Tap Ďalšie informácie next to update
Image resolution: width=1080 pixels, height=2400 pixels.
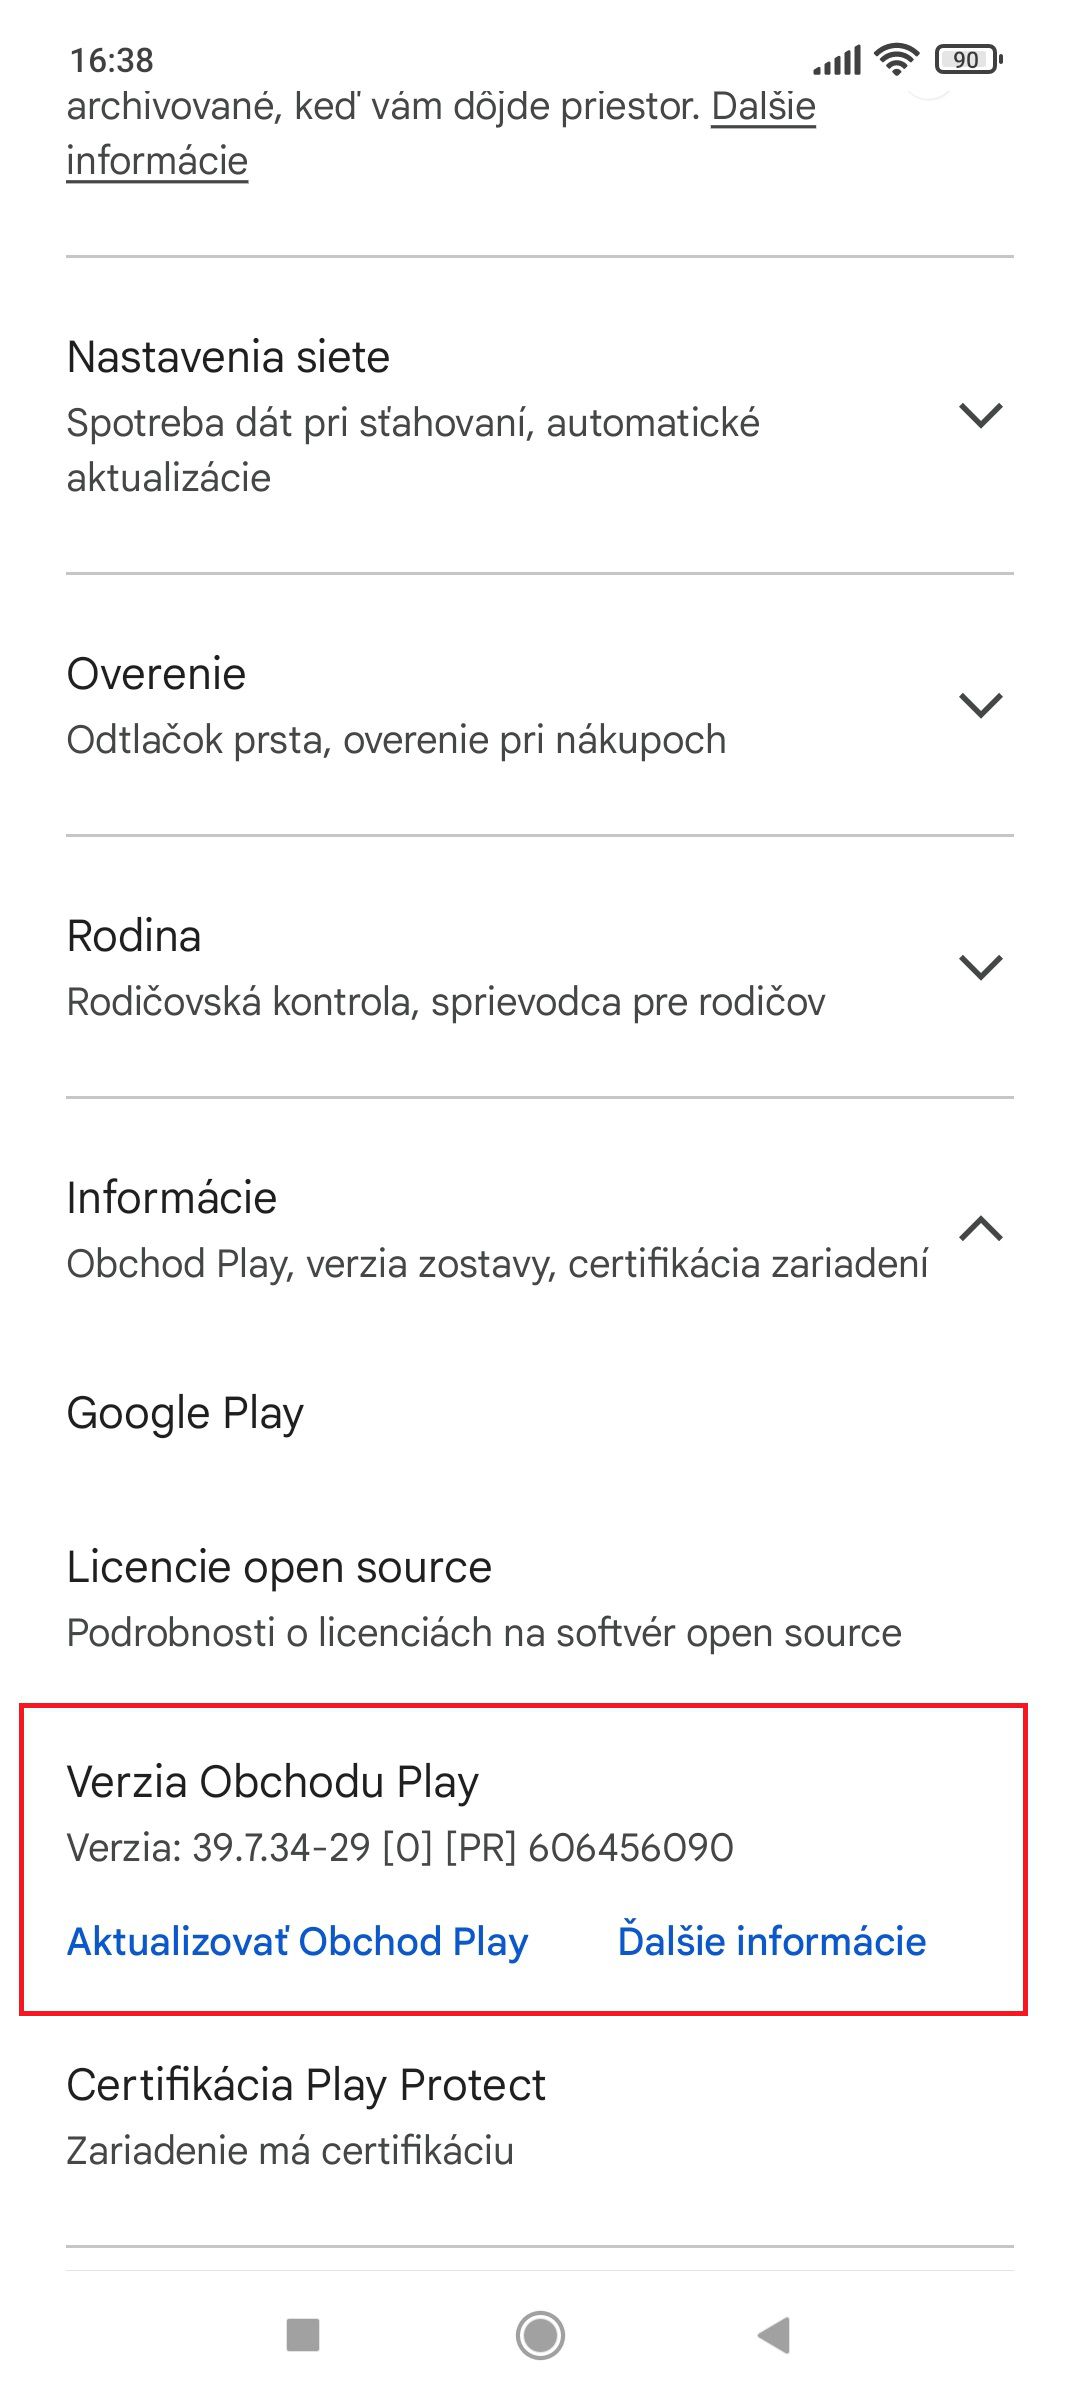click(x=772, y=1941)
